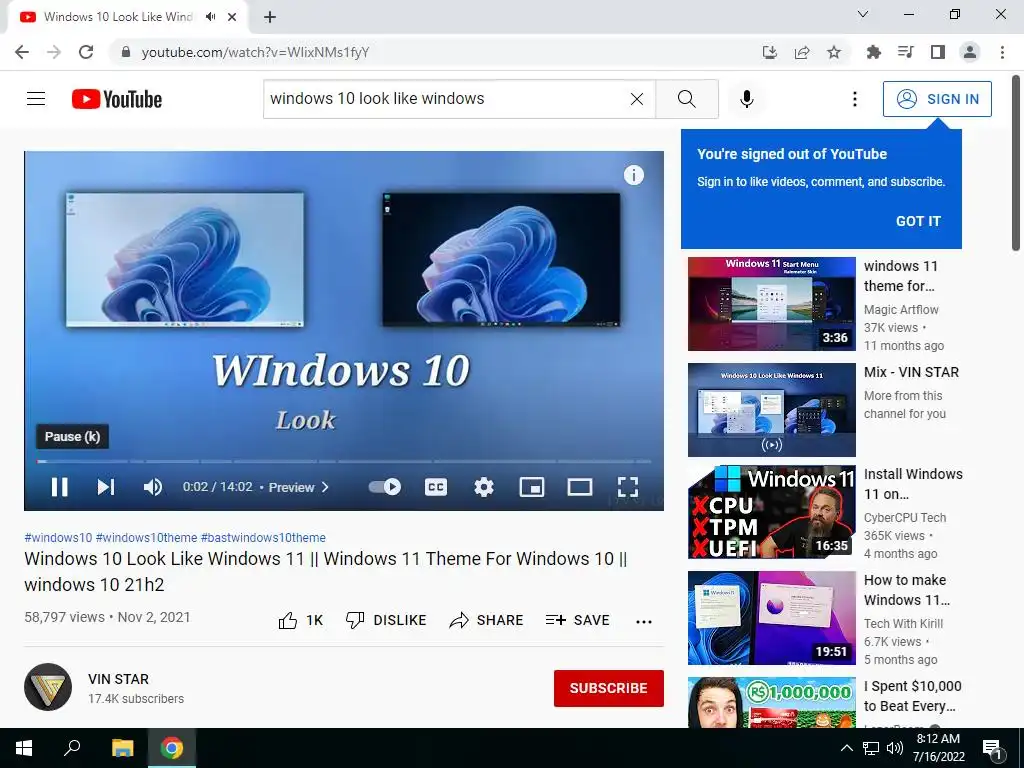This screenshot has width=1024, height=768.
Task: Open more actions ellipsis under video
Action: (x=644, y=622)
